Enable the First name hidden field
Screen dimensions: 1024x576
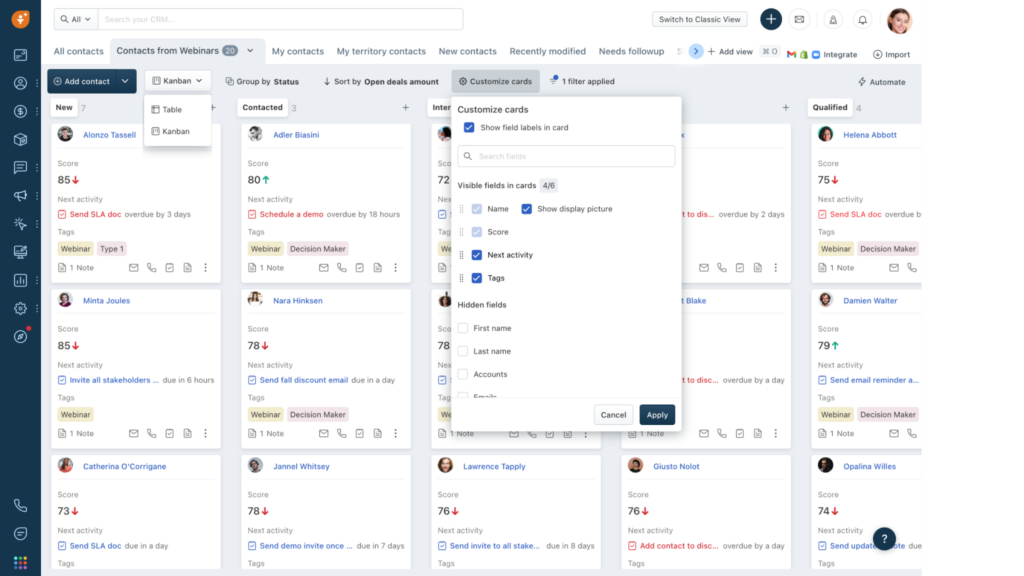[x=463, y=328]
